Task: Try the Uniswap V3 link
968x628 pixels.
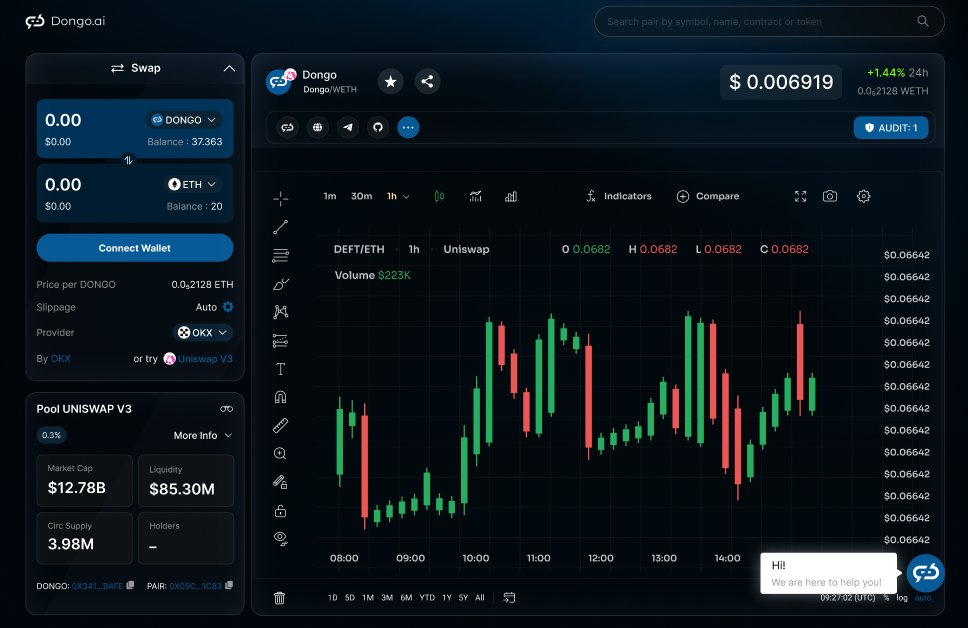Action: (x=205, y=359)
